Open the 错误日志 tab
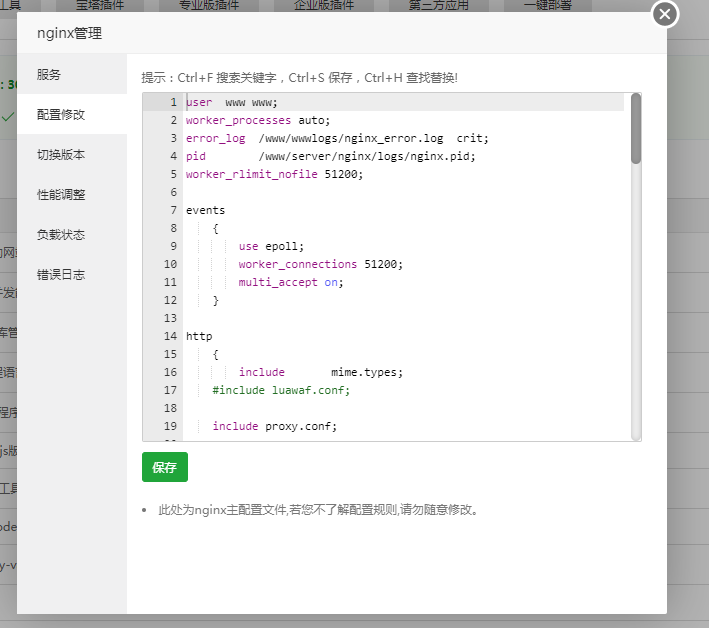The image size is (709, 628). tap(72, 275)
